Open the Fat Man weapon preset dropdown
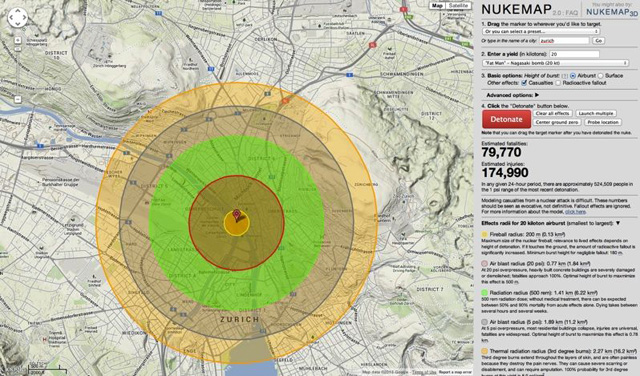 click(x=556, y=63)
